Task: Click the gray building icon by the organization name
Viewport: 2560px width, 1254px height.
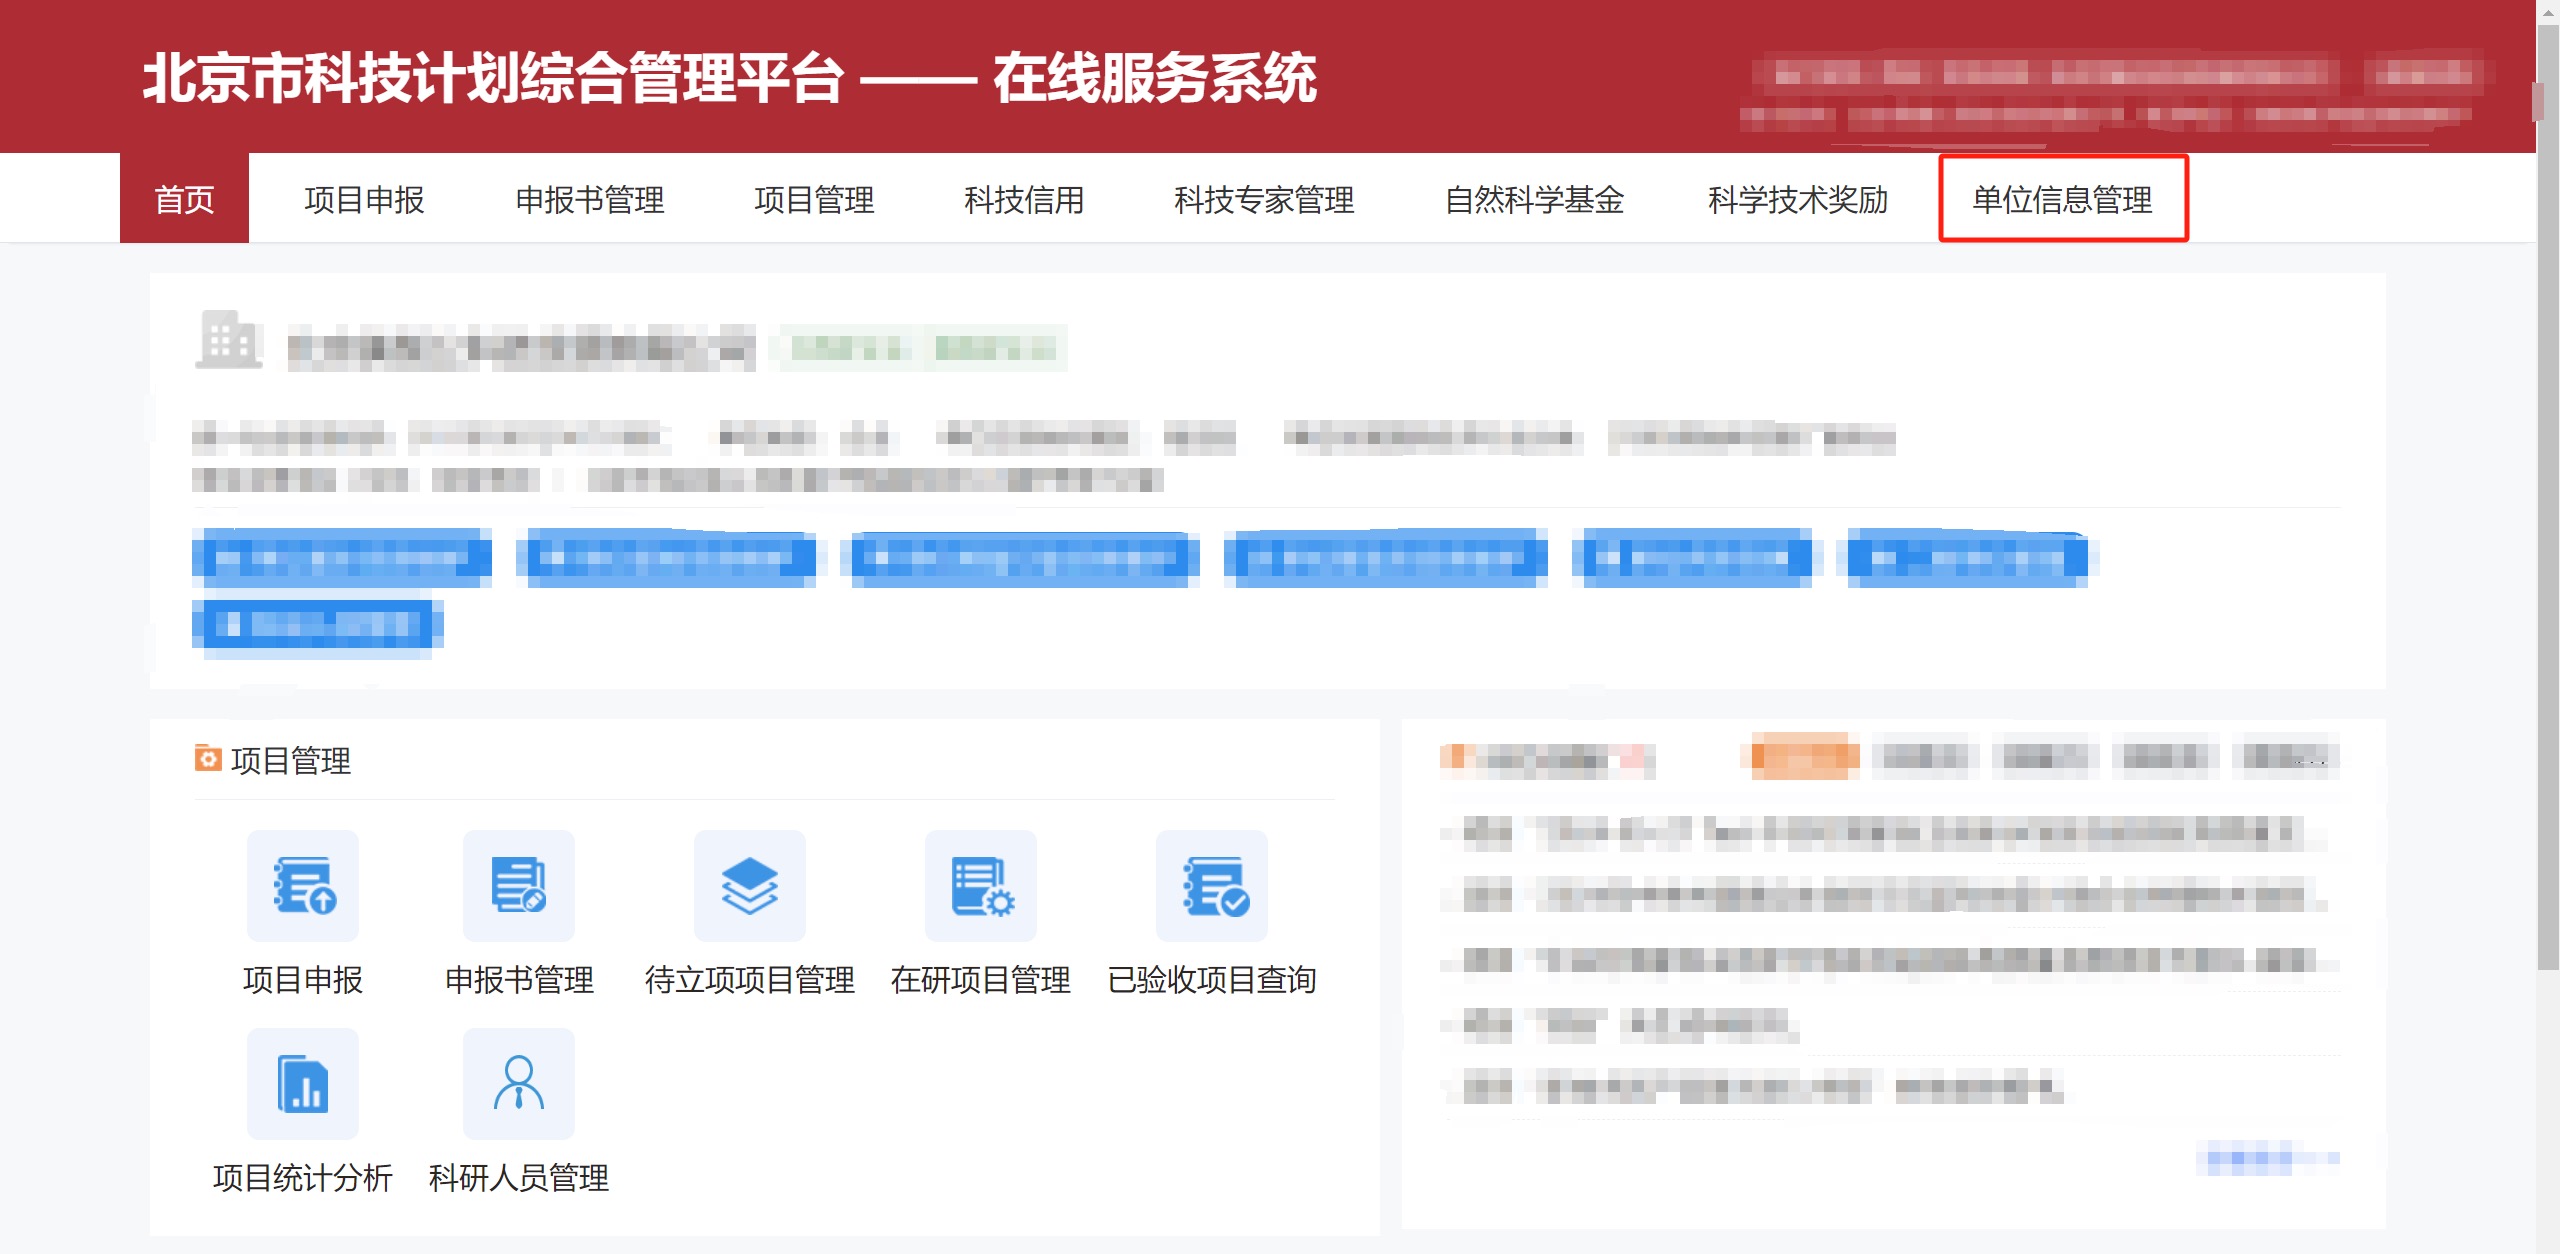Action: (x=228, y=340)
